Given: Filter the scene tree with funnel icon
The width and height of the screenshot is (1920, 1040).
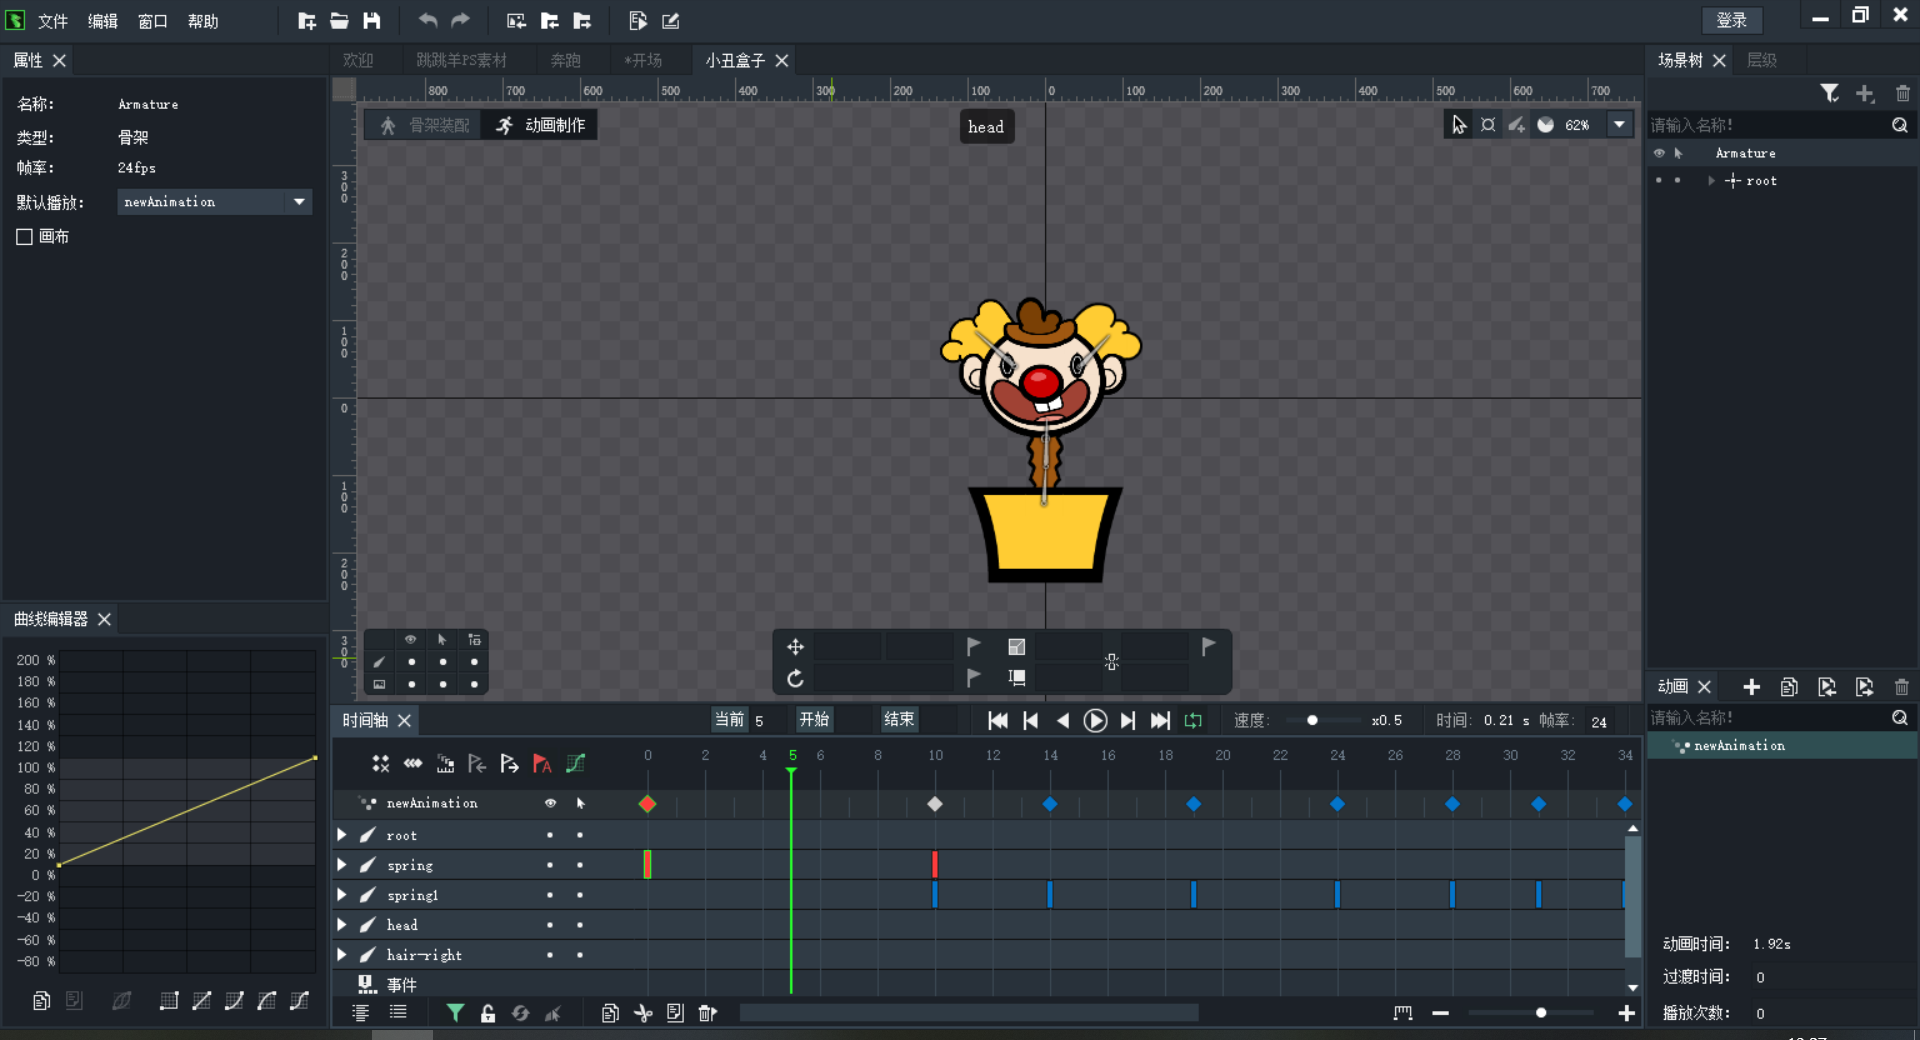Looking at the screenshot, I should click(x=1830, y=93).
